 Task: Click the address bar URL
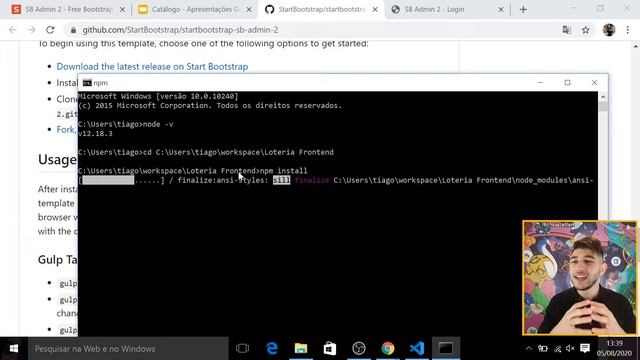(x=180, y=30)
